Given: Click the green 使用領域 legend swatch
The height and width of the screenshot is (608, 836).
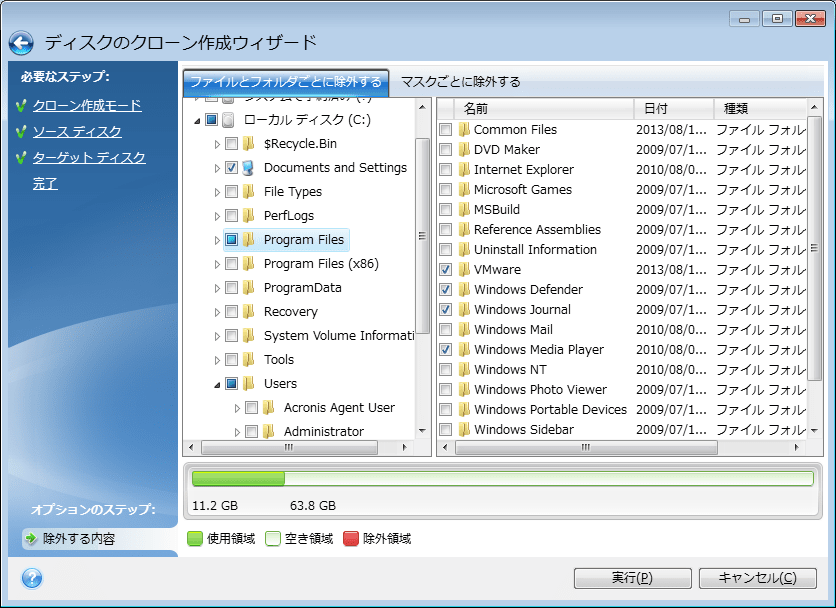Looking at the screenshot, I should click(195, 539).
